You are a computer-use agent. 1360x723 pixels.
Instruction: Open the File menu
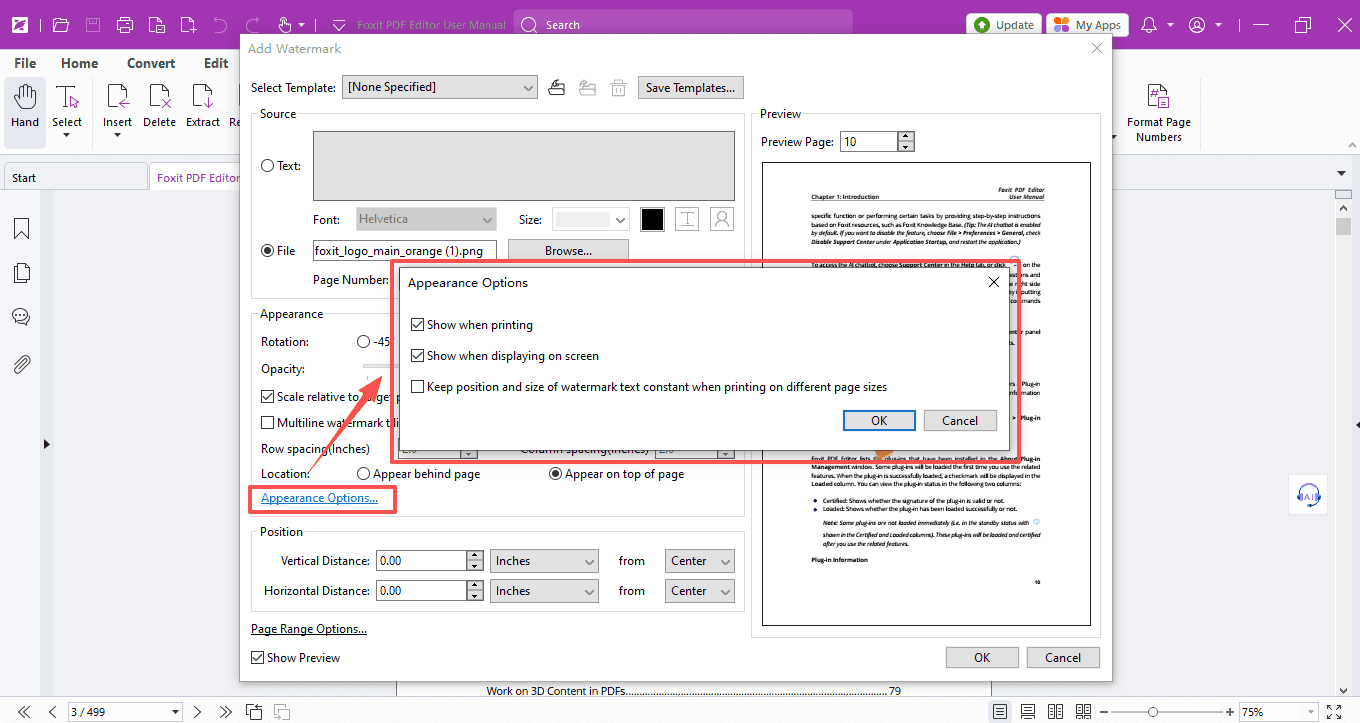(25, 63)
